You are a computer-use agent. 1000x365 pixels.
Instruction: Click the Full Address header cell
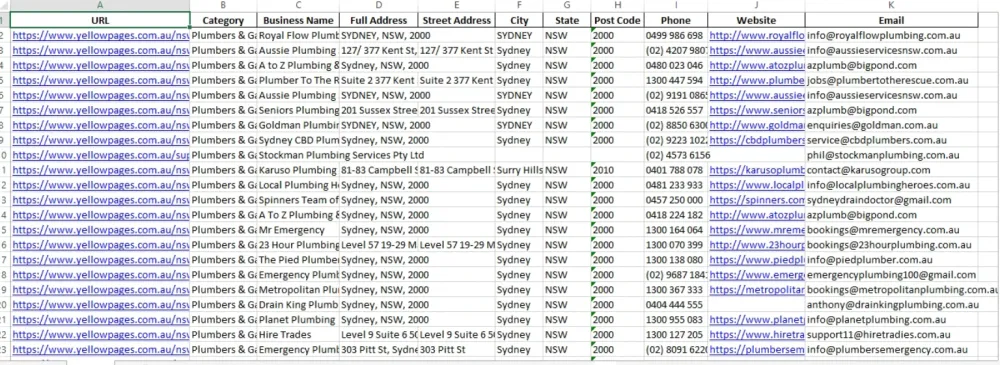coord(379,20)
